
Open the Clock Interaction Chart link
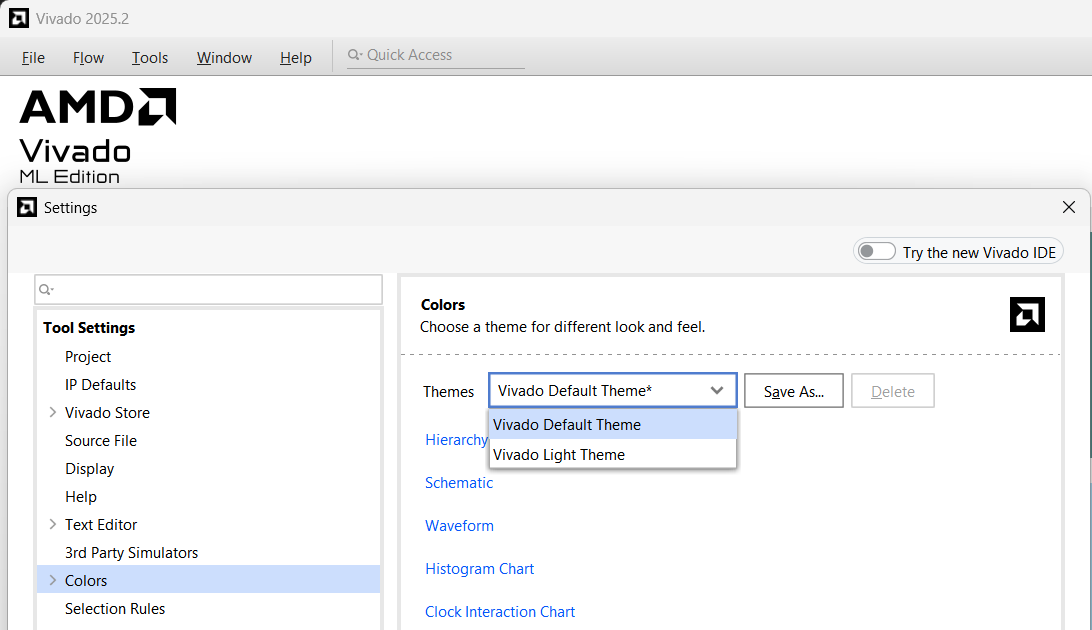(x=500, y=612)
